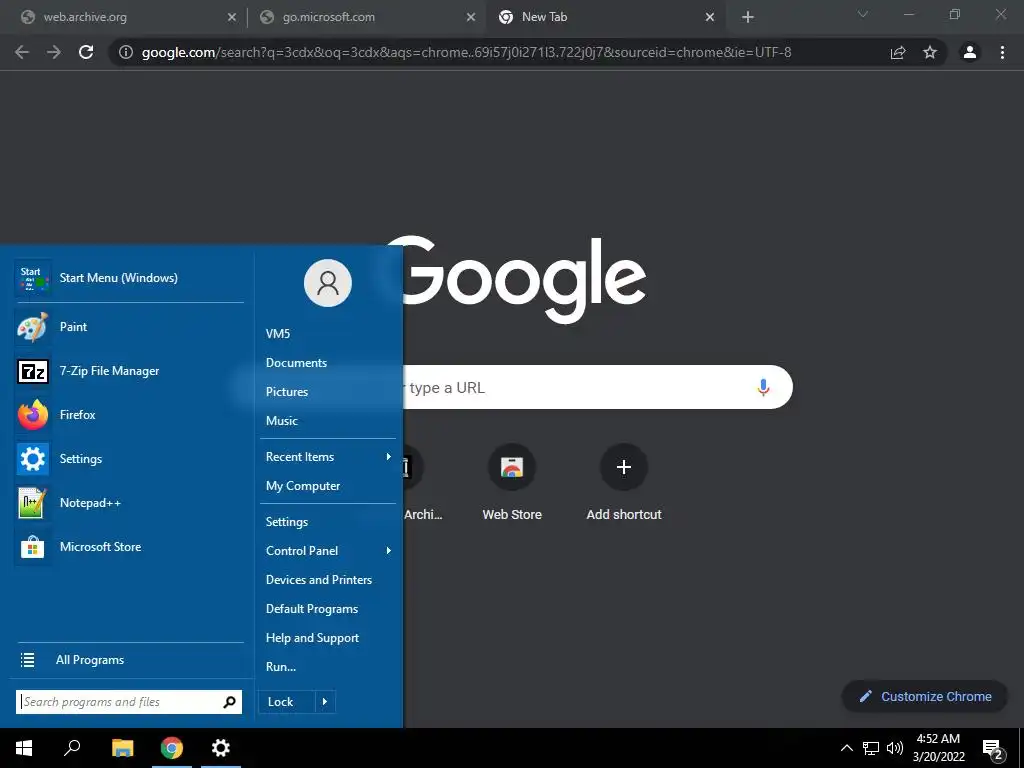Image resolution: width=1024 pixels, height=768 pixels.
Task: Click Search programs and files field
Action: (121, 702)
